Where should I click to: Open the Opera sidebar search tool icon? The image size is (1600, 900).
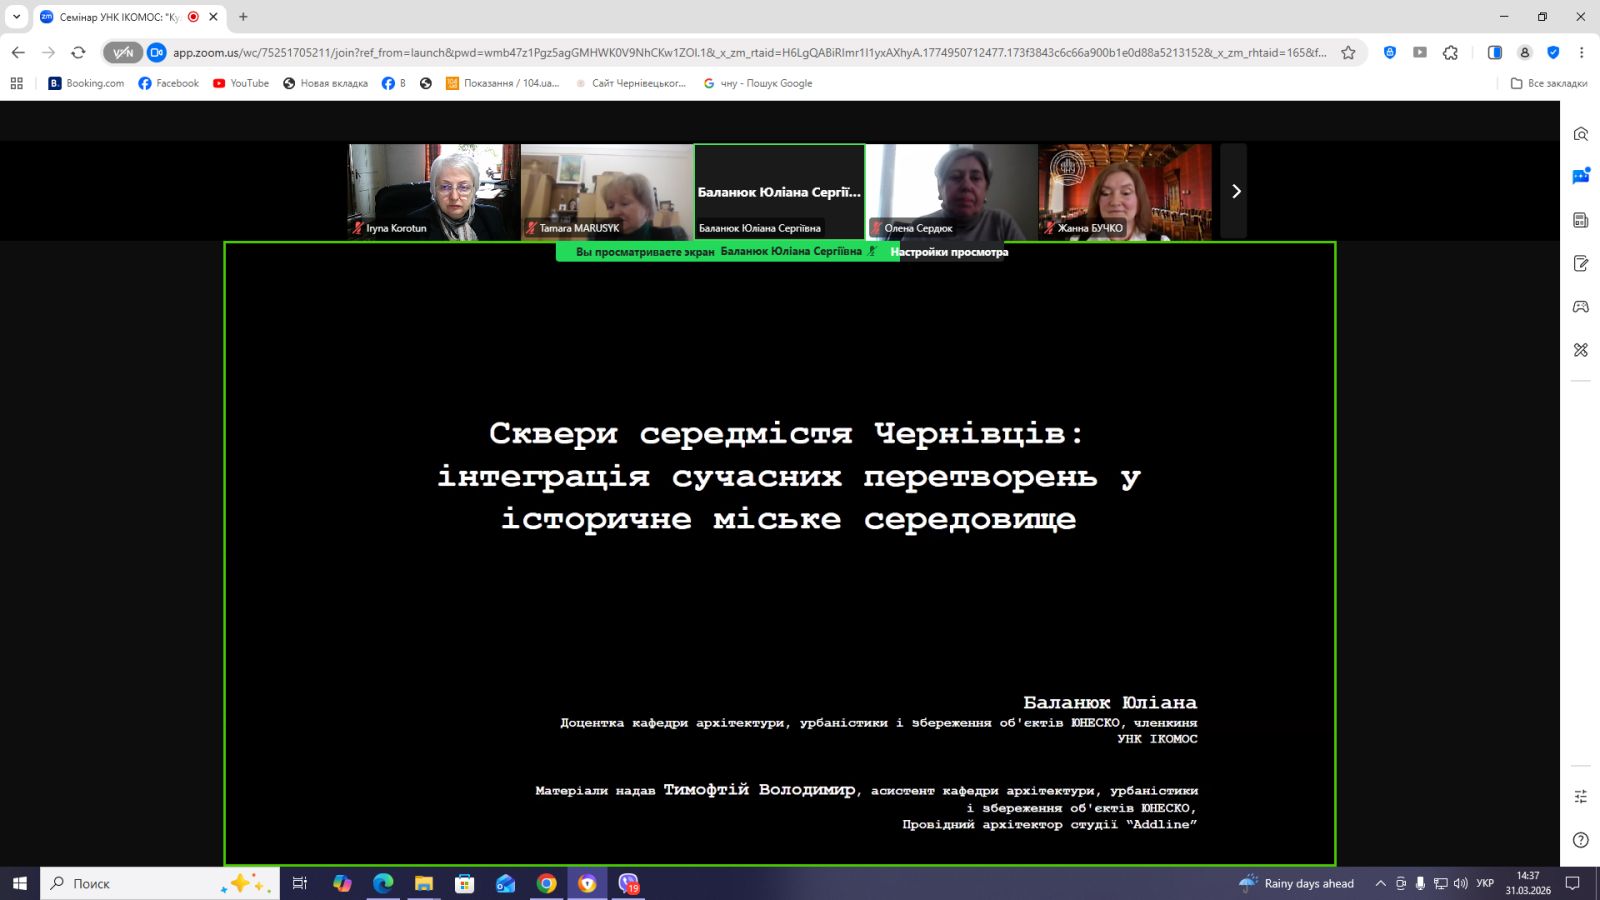point(1581,134)
